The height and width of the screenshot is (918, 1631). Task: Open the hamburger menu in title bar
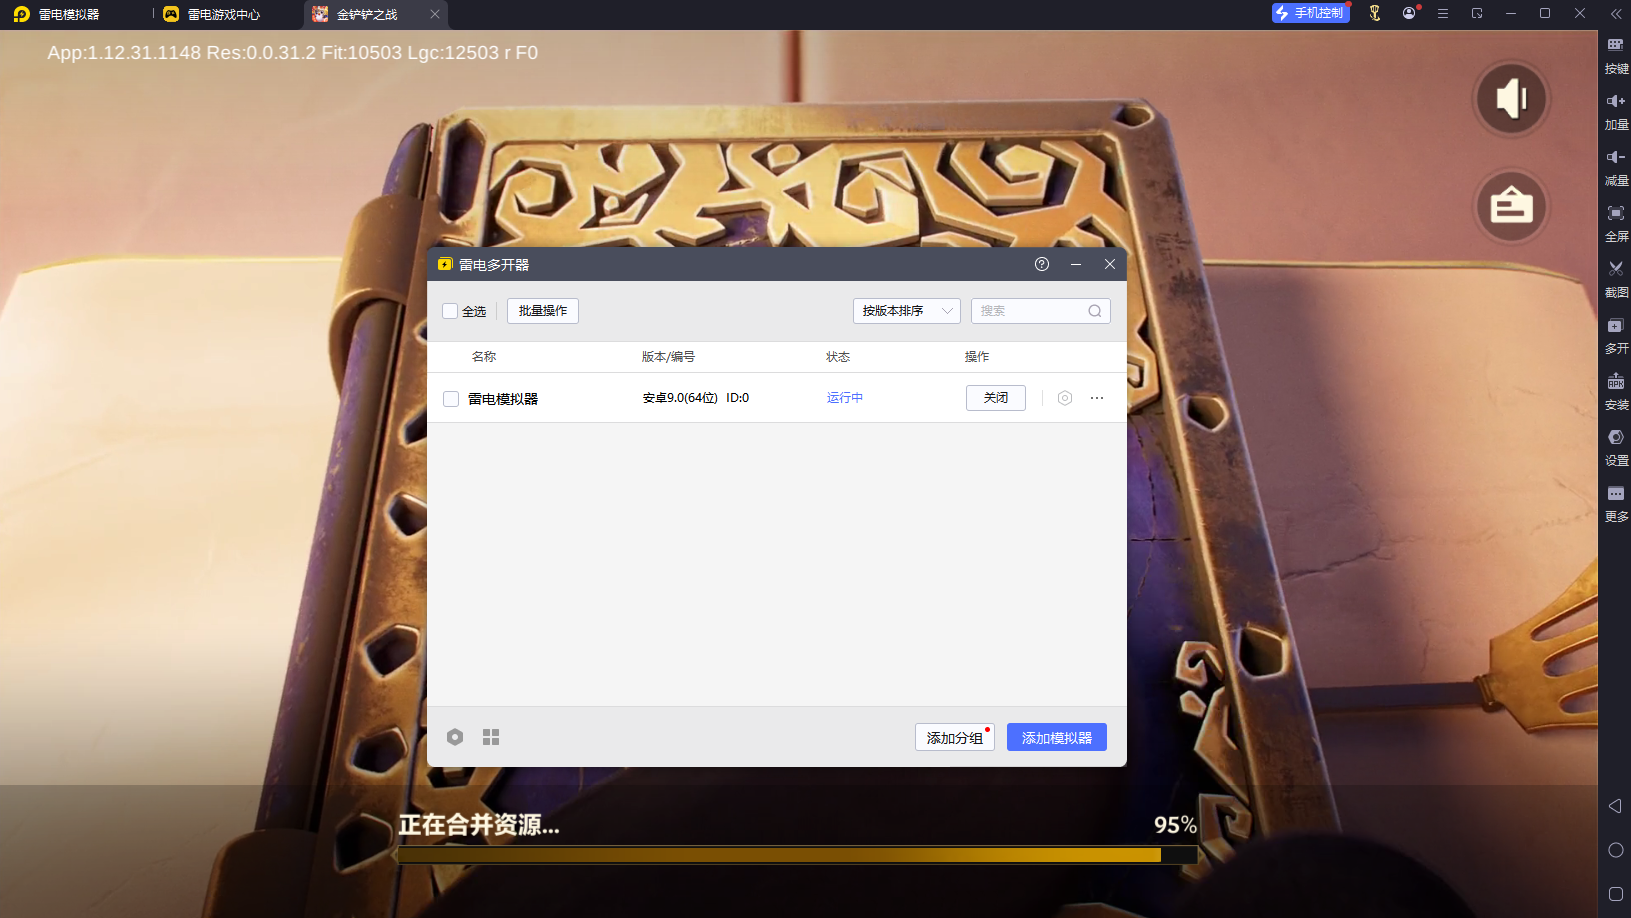(1443, 14)
